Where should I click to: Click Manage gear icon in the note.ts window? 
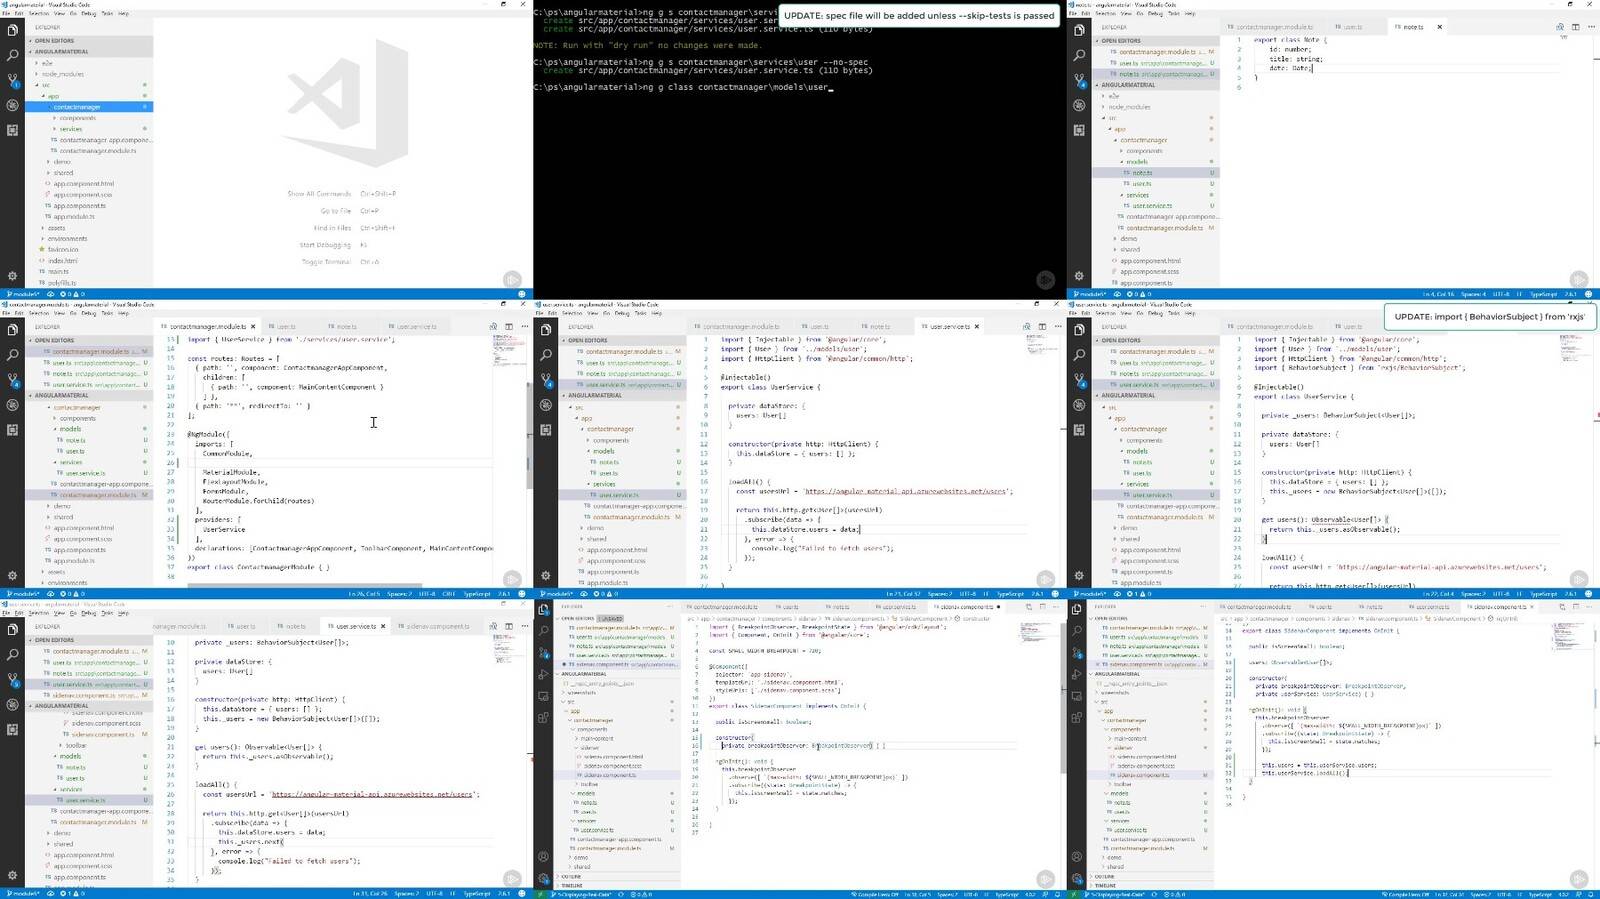click(x=1079, y=276)
